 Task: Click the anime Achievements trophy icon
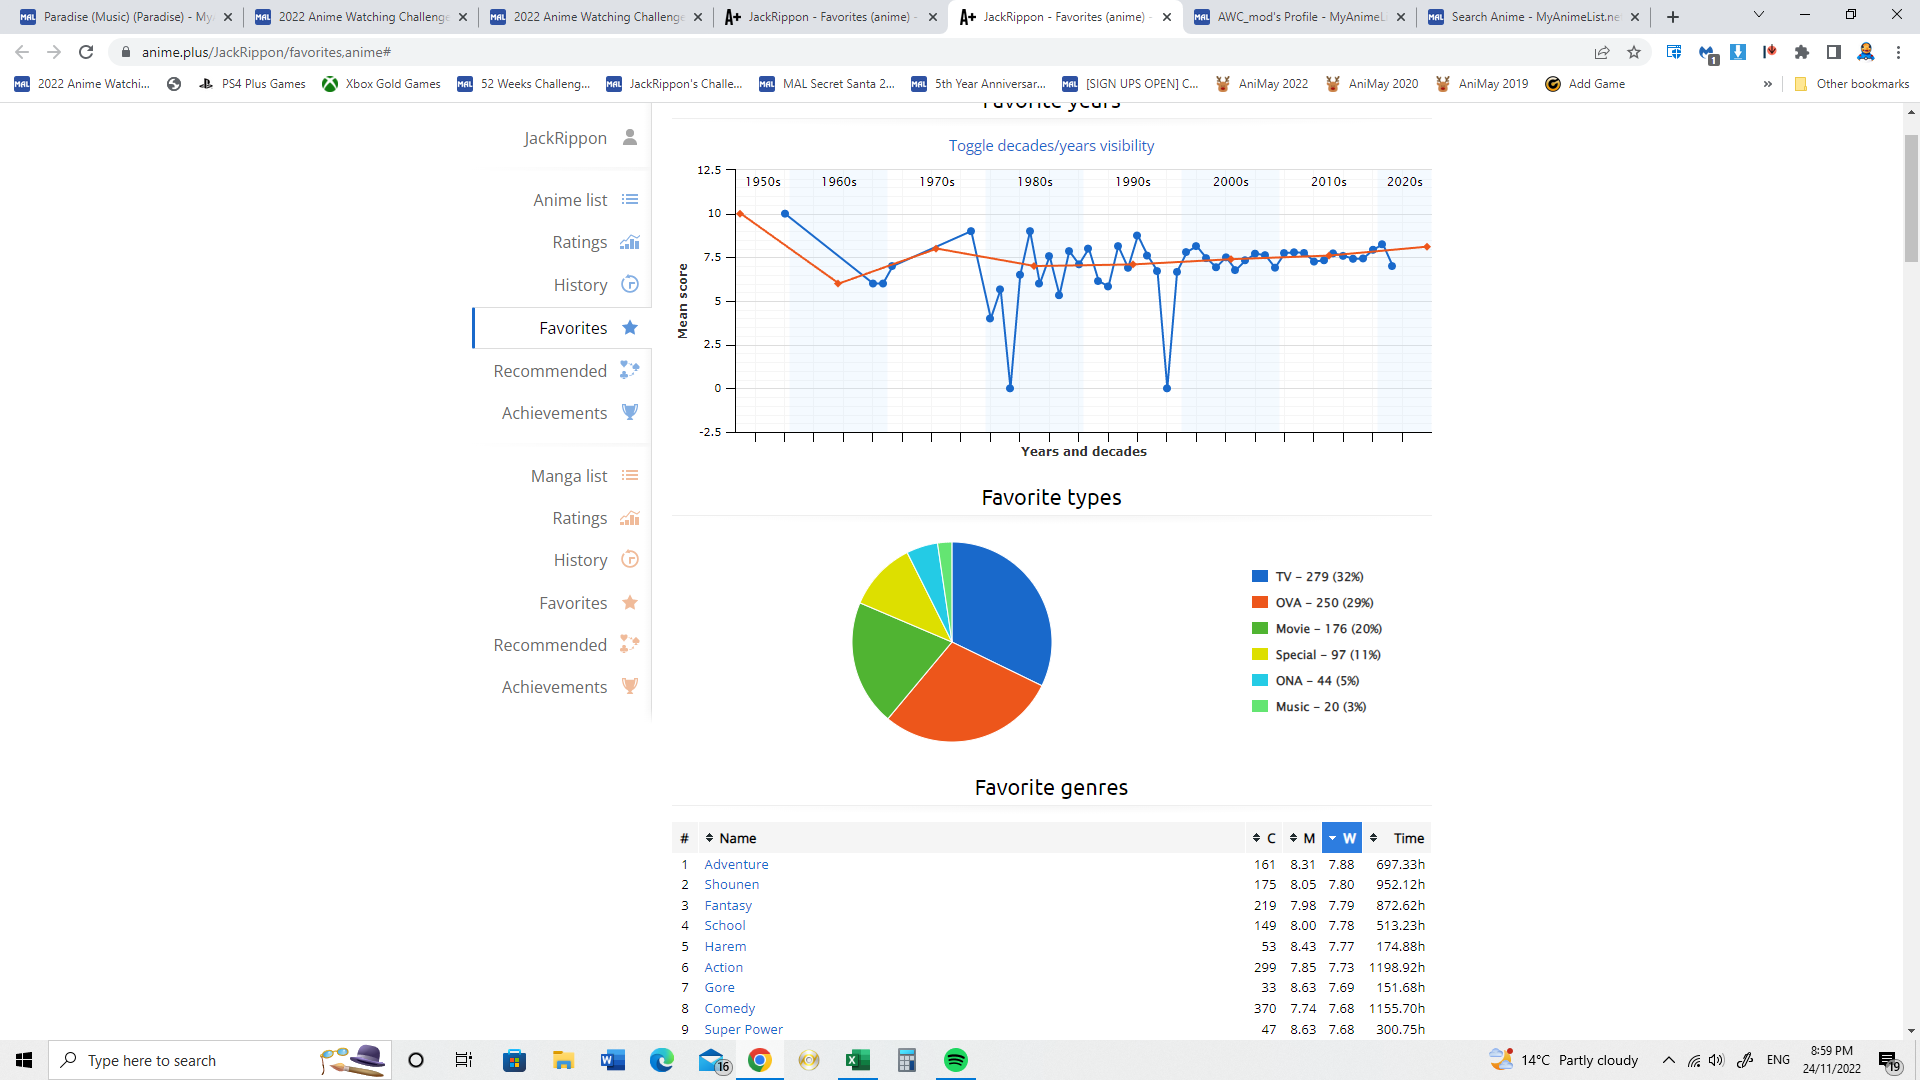(629, 412)
